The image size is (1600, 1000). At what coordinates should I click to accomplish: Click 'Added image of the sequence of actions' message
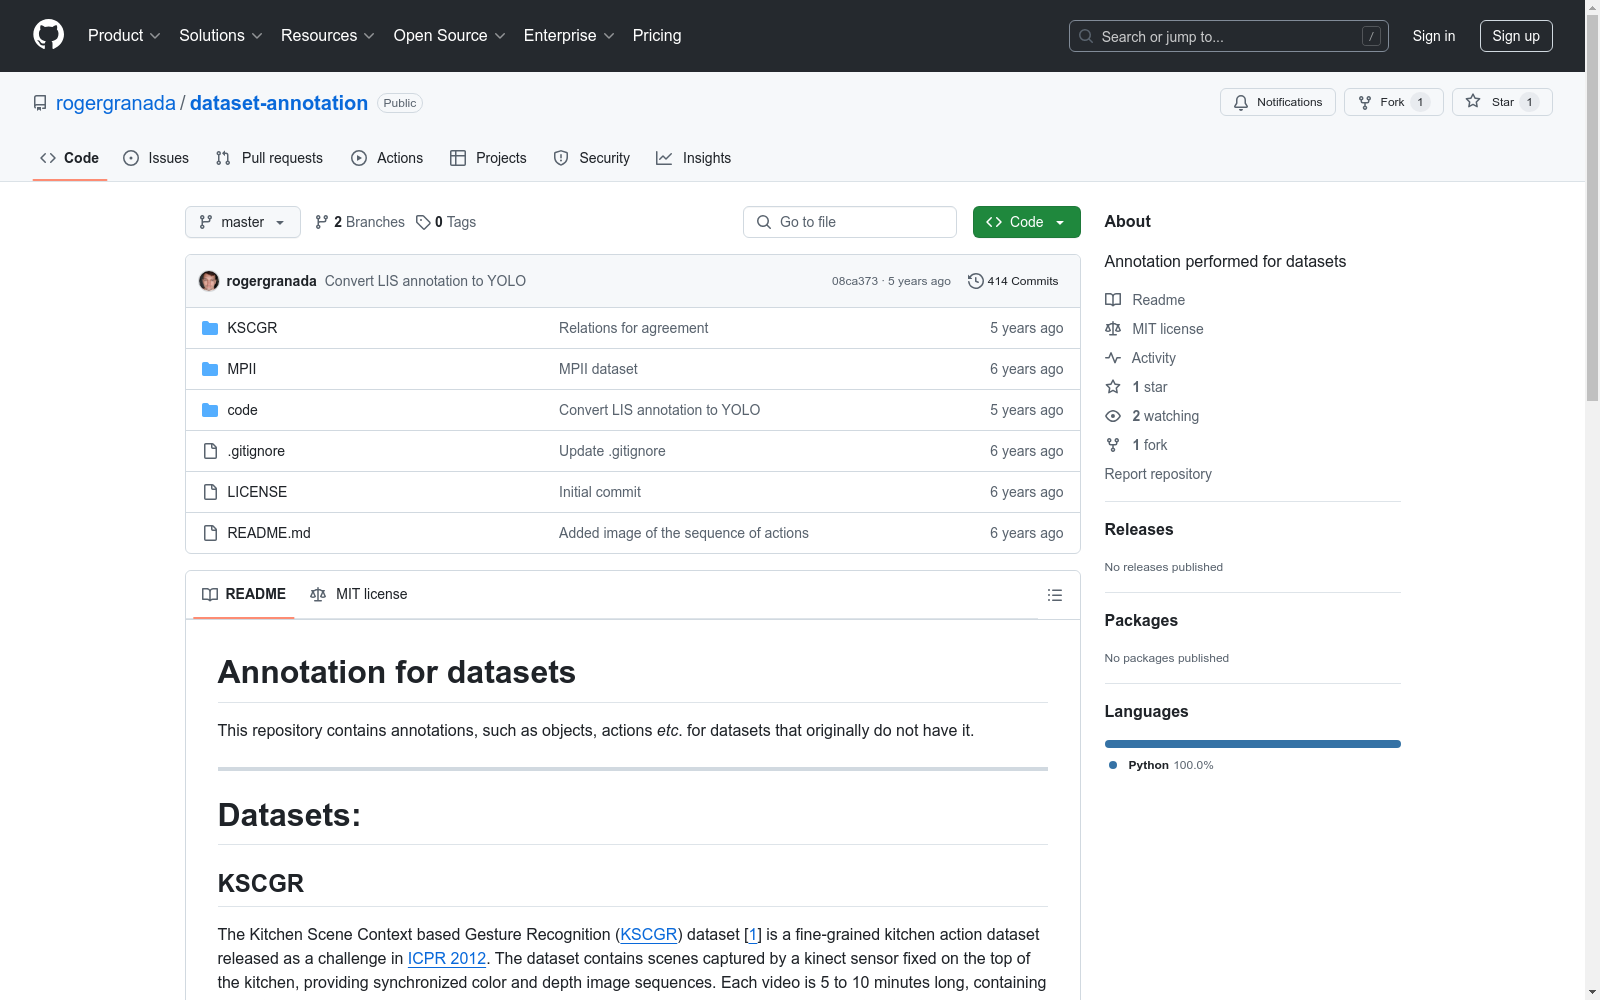[684, 533]
